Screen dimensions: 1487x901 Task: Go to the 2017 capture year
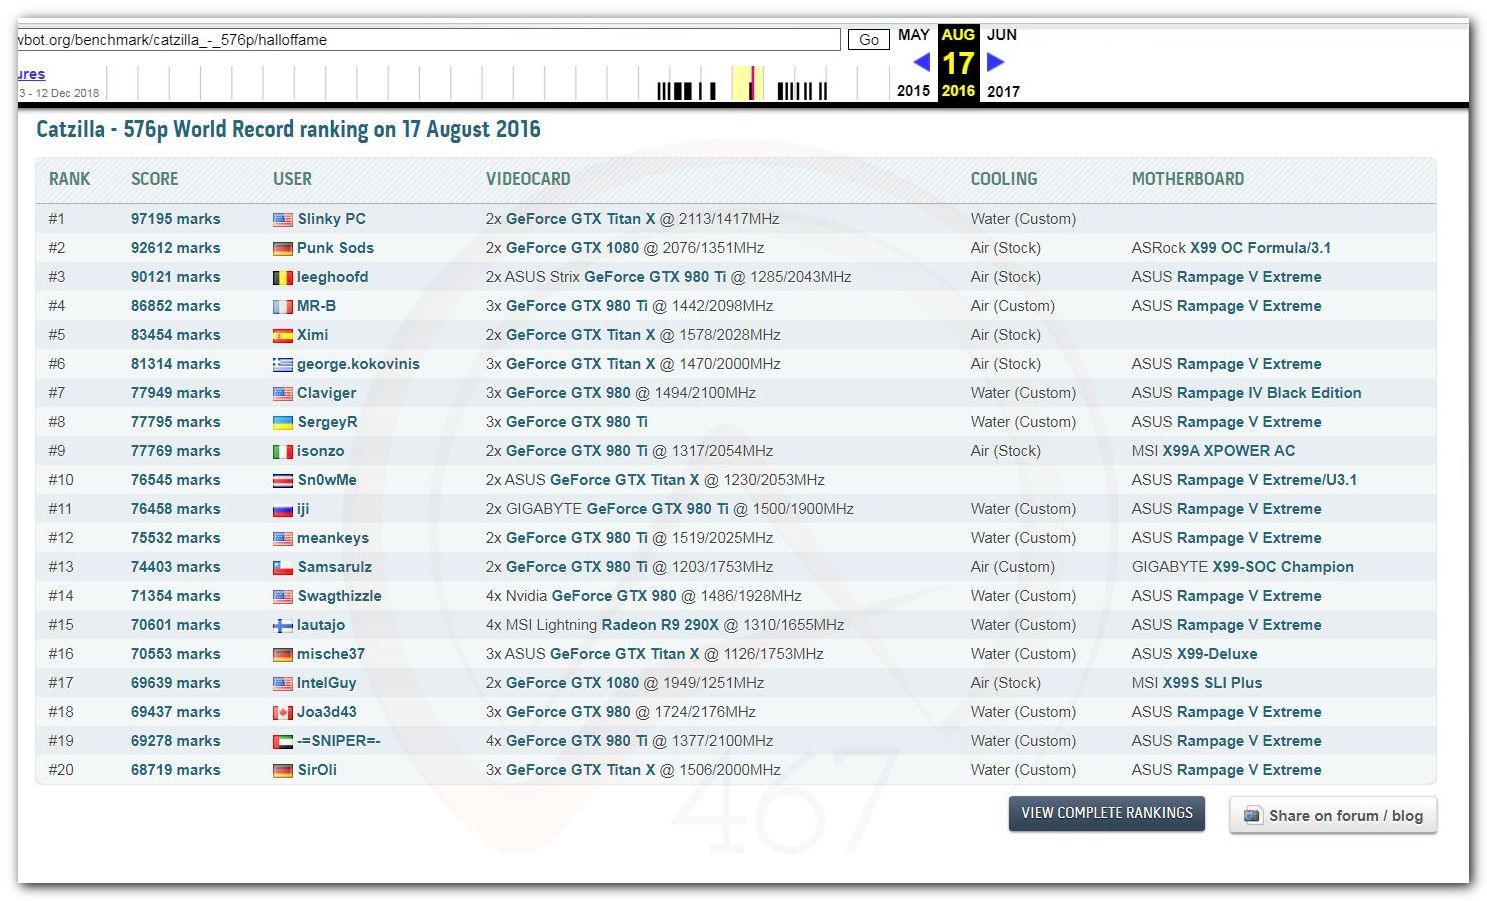pos(1003,91)
